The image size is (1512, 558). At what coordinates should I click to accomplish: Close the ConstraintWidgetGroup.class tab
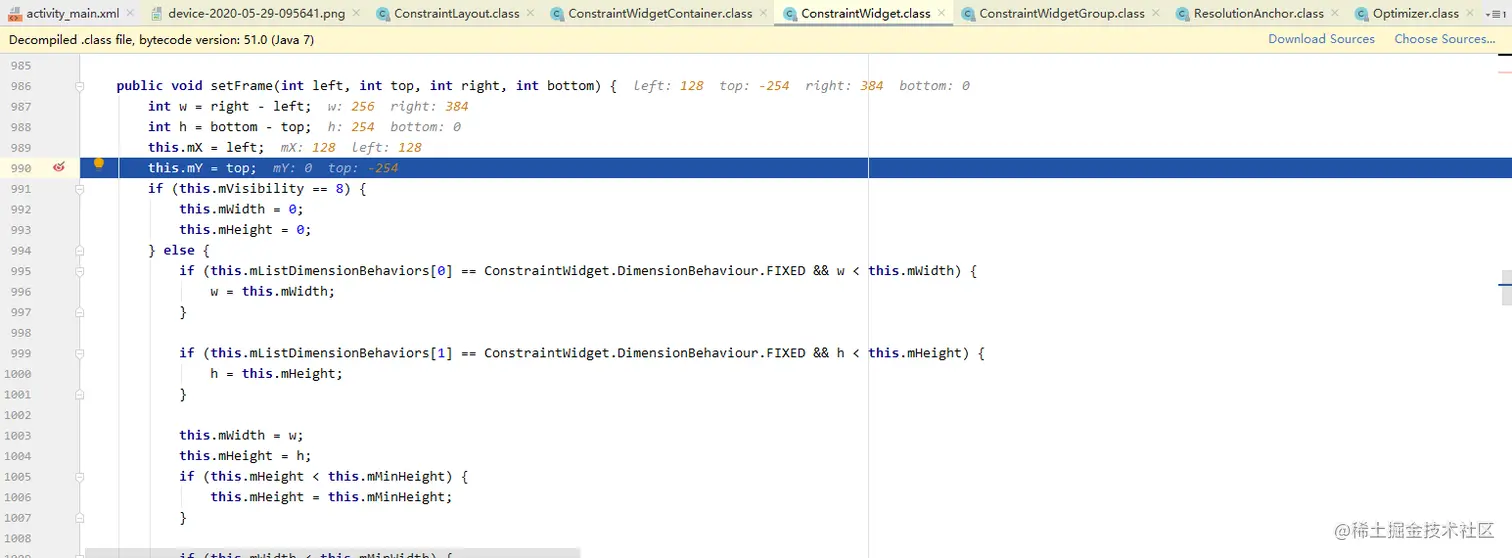pos(1156,14)
